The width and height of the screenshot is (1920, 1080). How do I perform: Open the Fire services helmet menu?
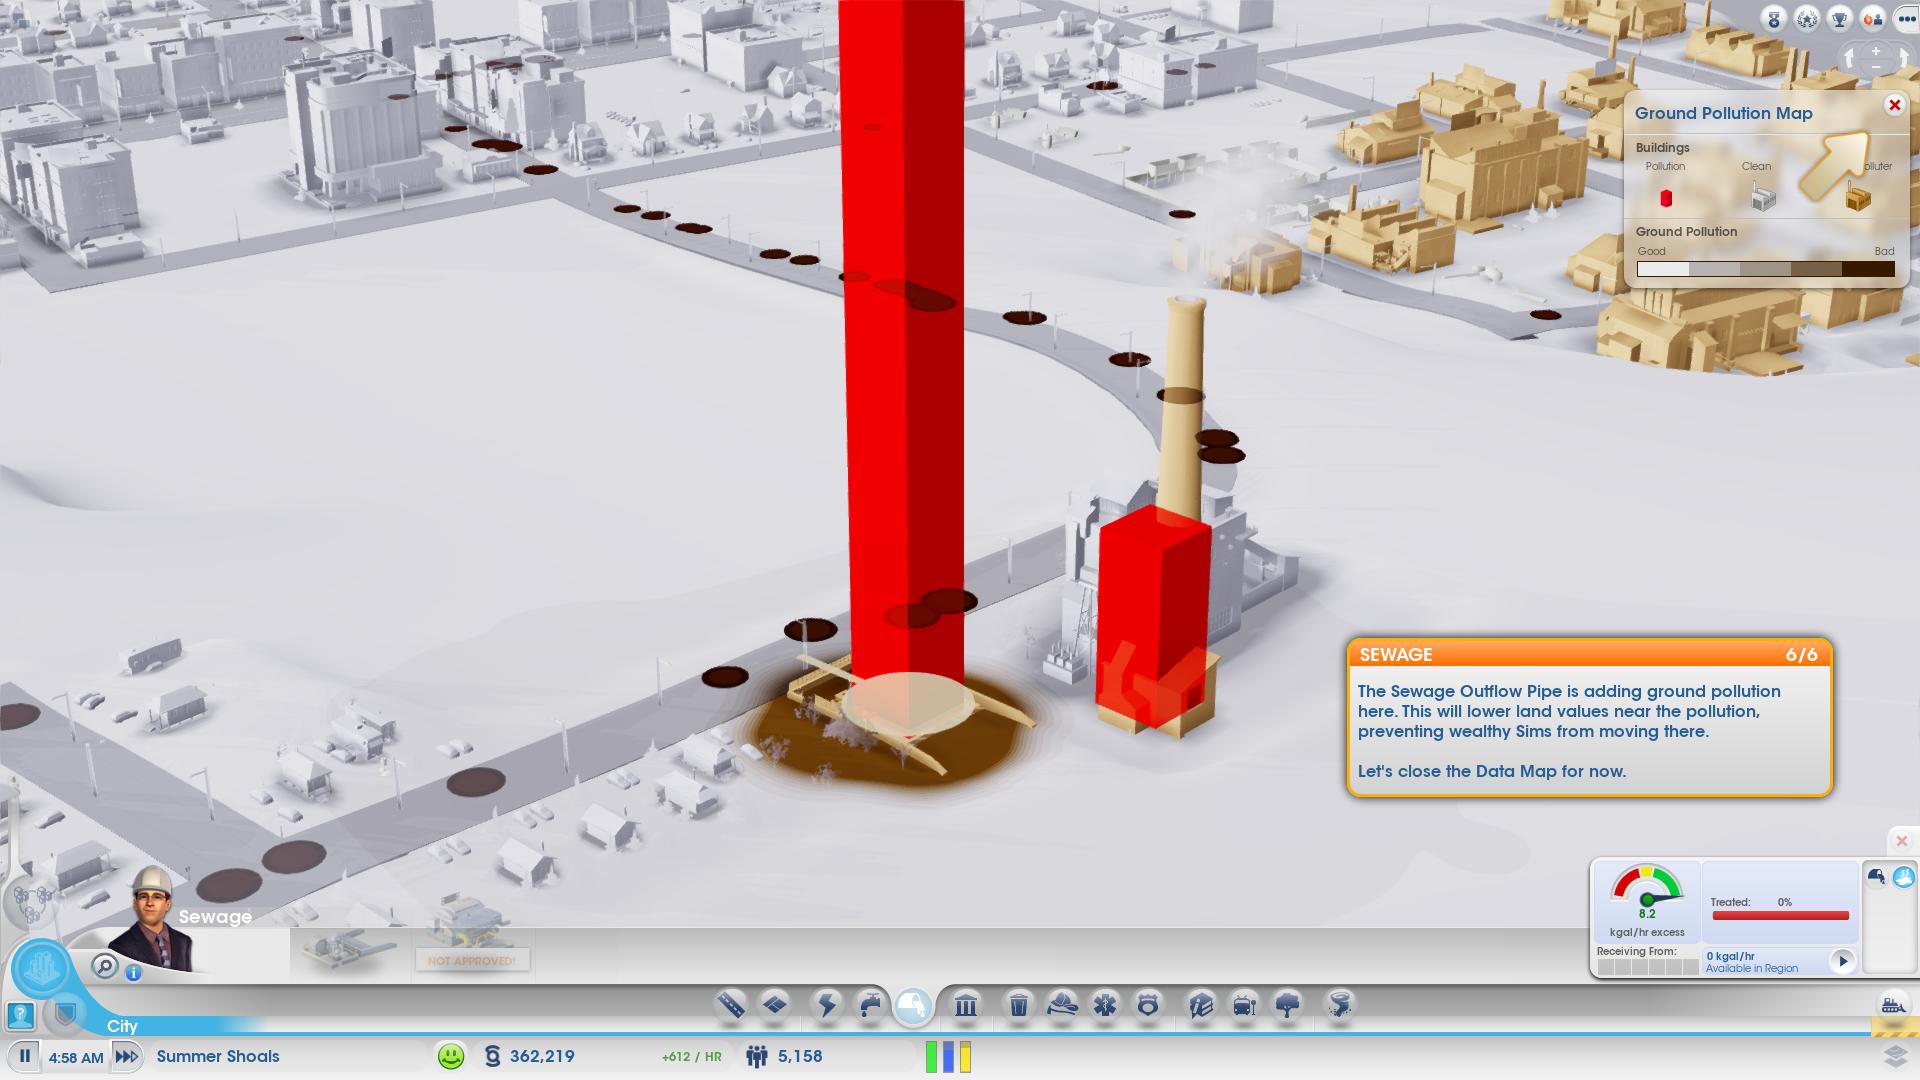click(1062, 1004)
